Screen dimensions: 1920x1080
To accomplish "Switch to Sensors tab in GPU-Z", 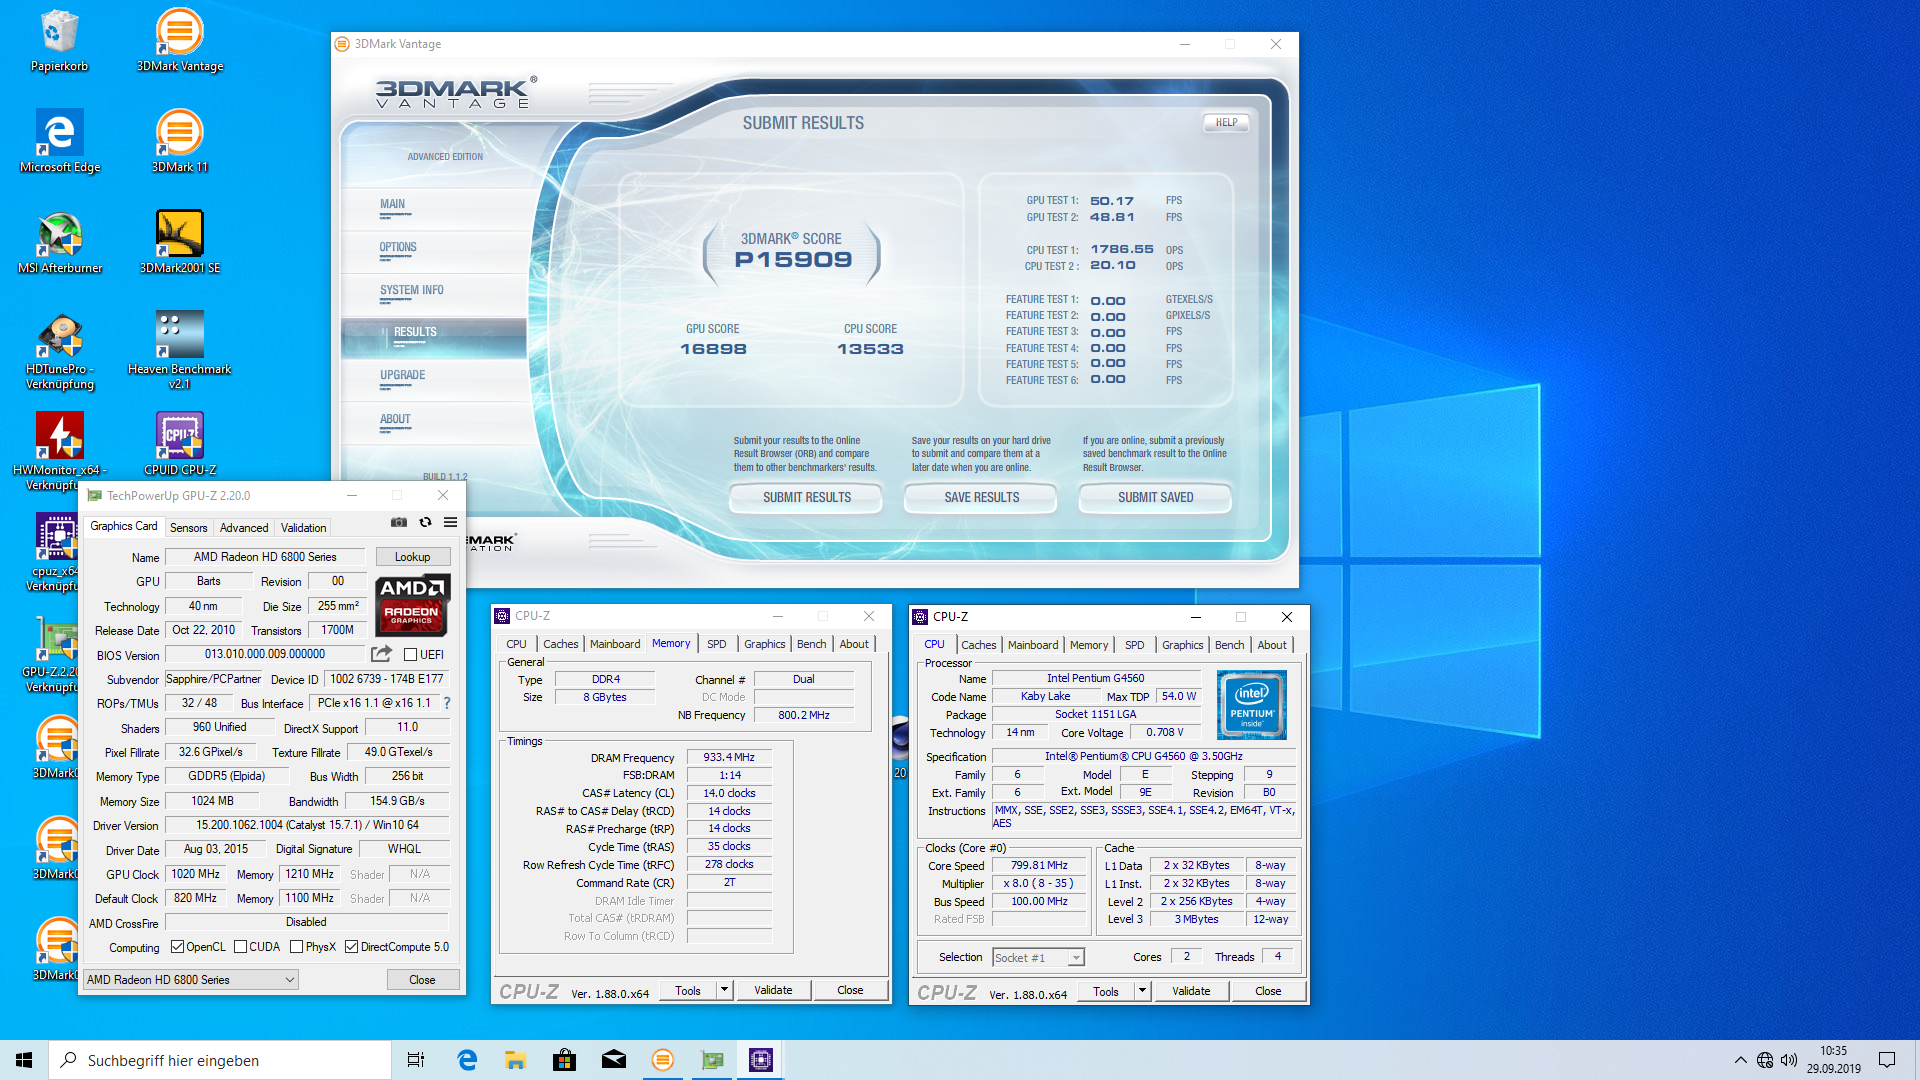I will click(188, 528).
